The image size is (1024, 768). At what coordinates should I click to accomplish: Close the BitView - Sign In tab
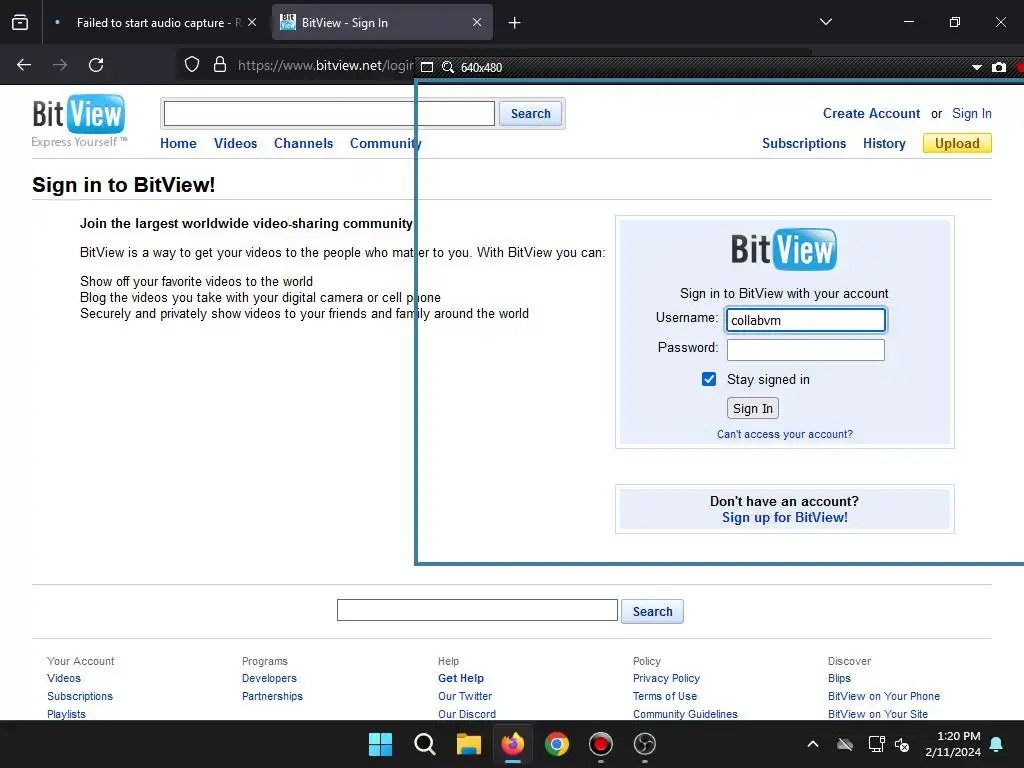point(477,22)
